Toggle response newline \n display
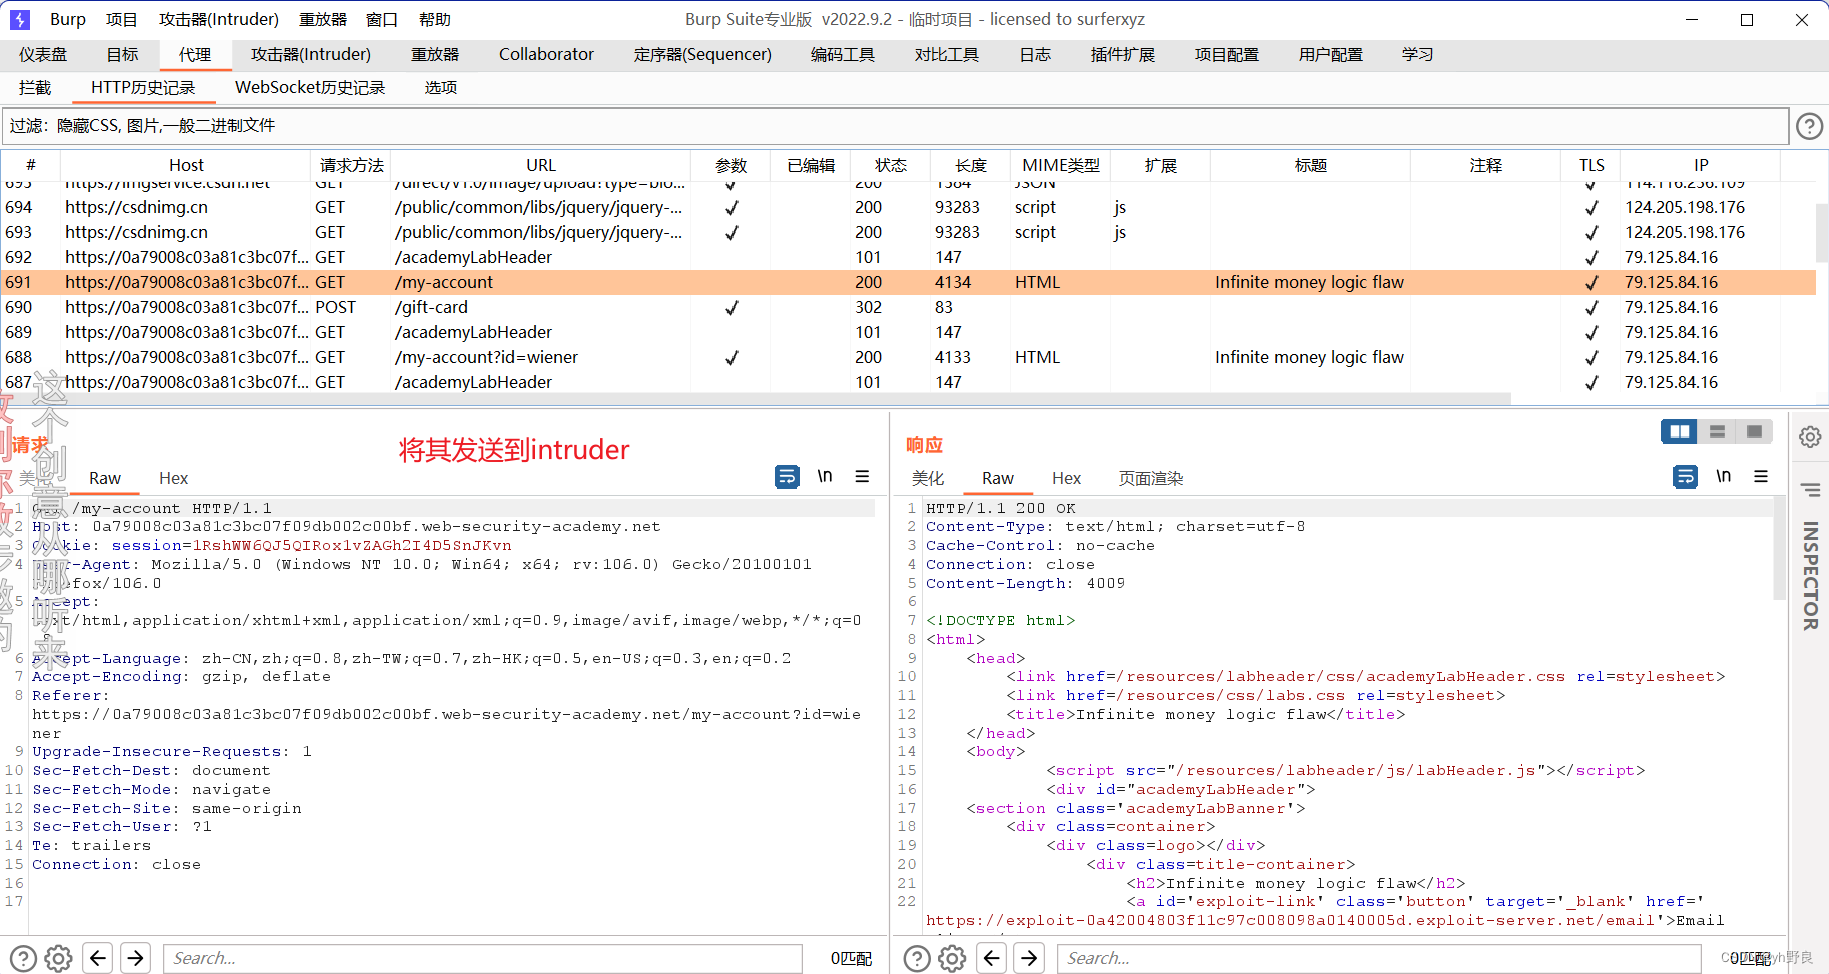The width and height of the screenshot is (1829, 974). click(1724, 477)
